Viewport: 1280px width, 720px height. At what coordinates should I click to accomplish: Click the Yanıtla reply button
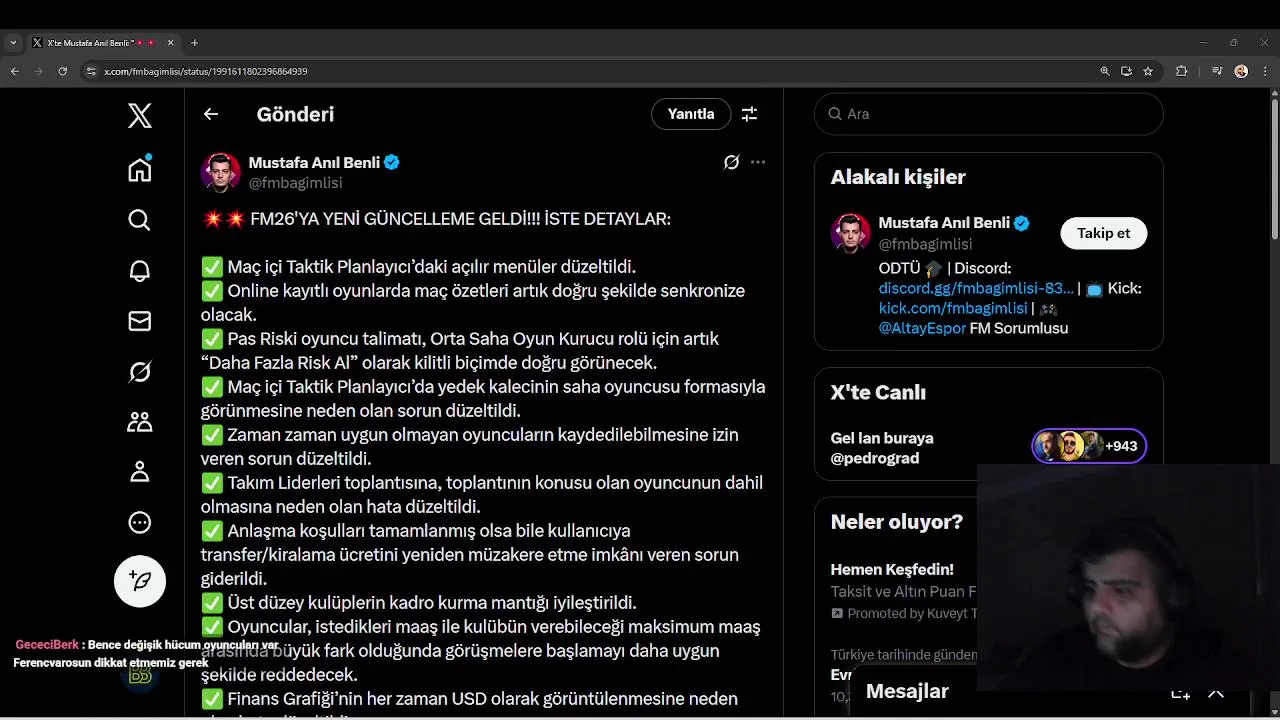point(691,114)
